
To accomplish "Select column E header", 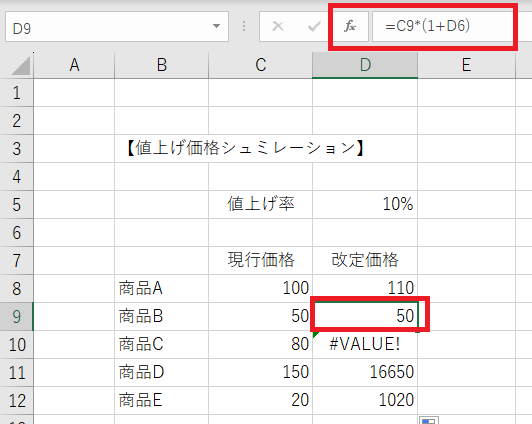I will pos(467,65).
